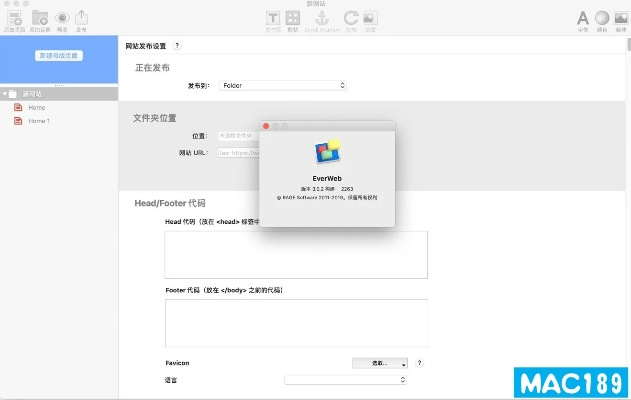Select the Home page in sidebar
Image resolution: width=631 pixels, height=400 pixels.
pos(37,107)
